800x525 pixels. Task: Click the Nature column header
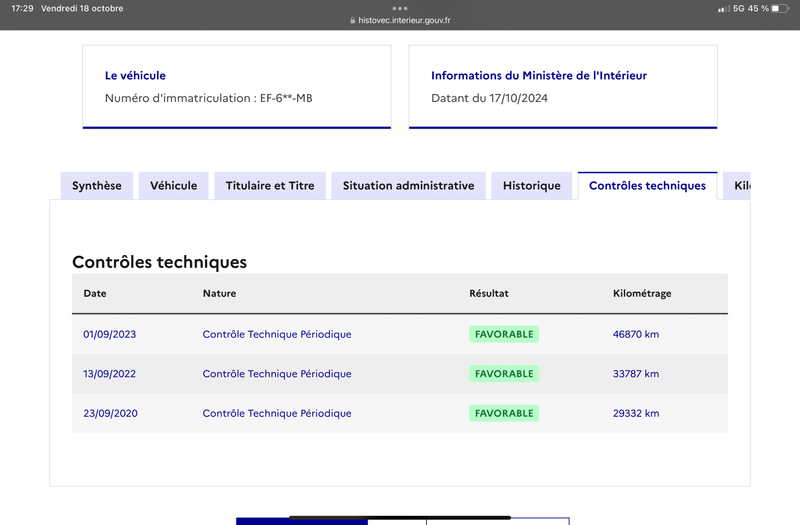coord(219,293)
